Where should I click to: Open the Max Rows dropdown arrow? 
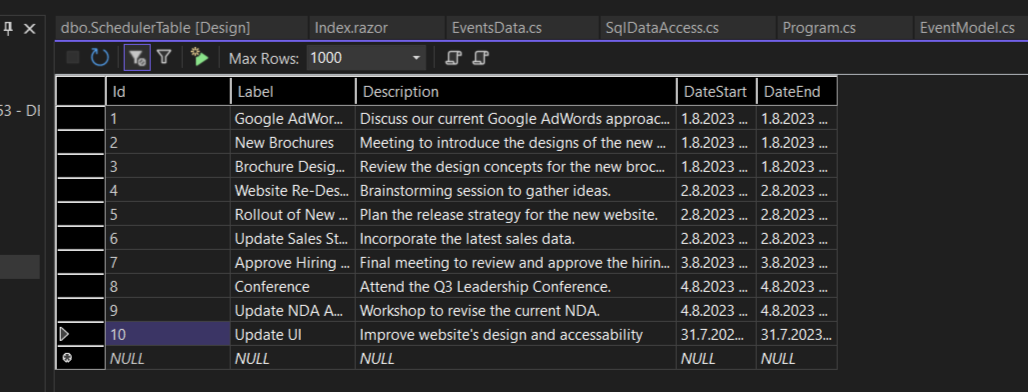(416, 58)
